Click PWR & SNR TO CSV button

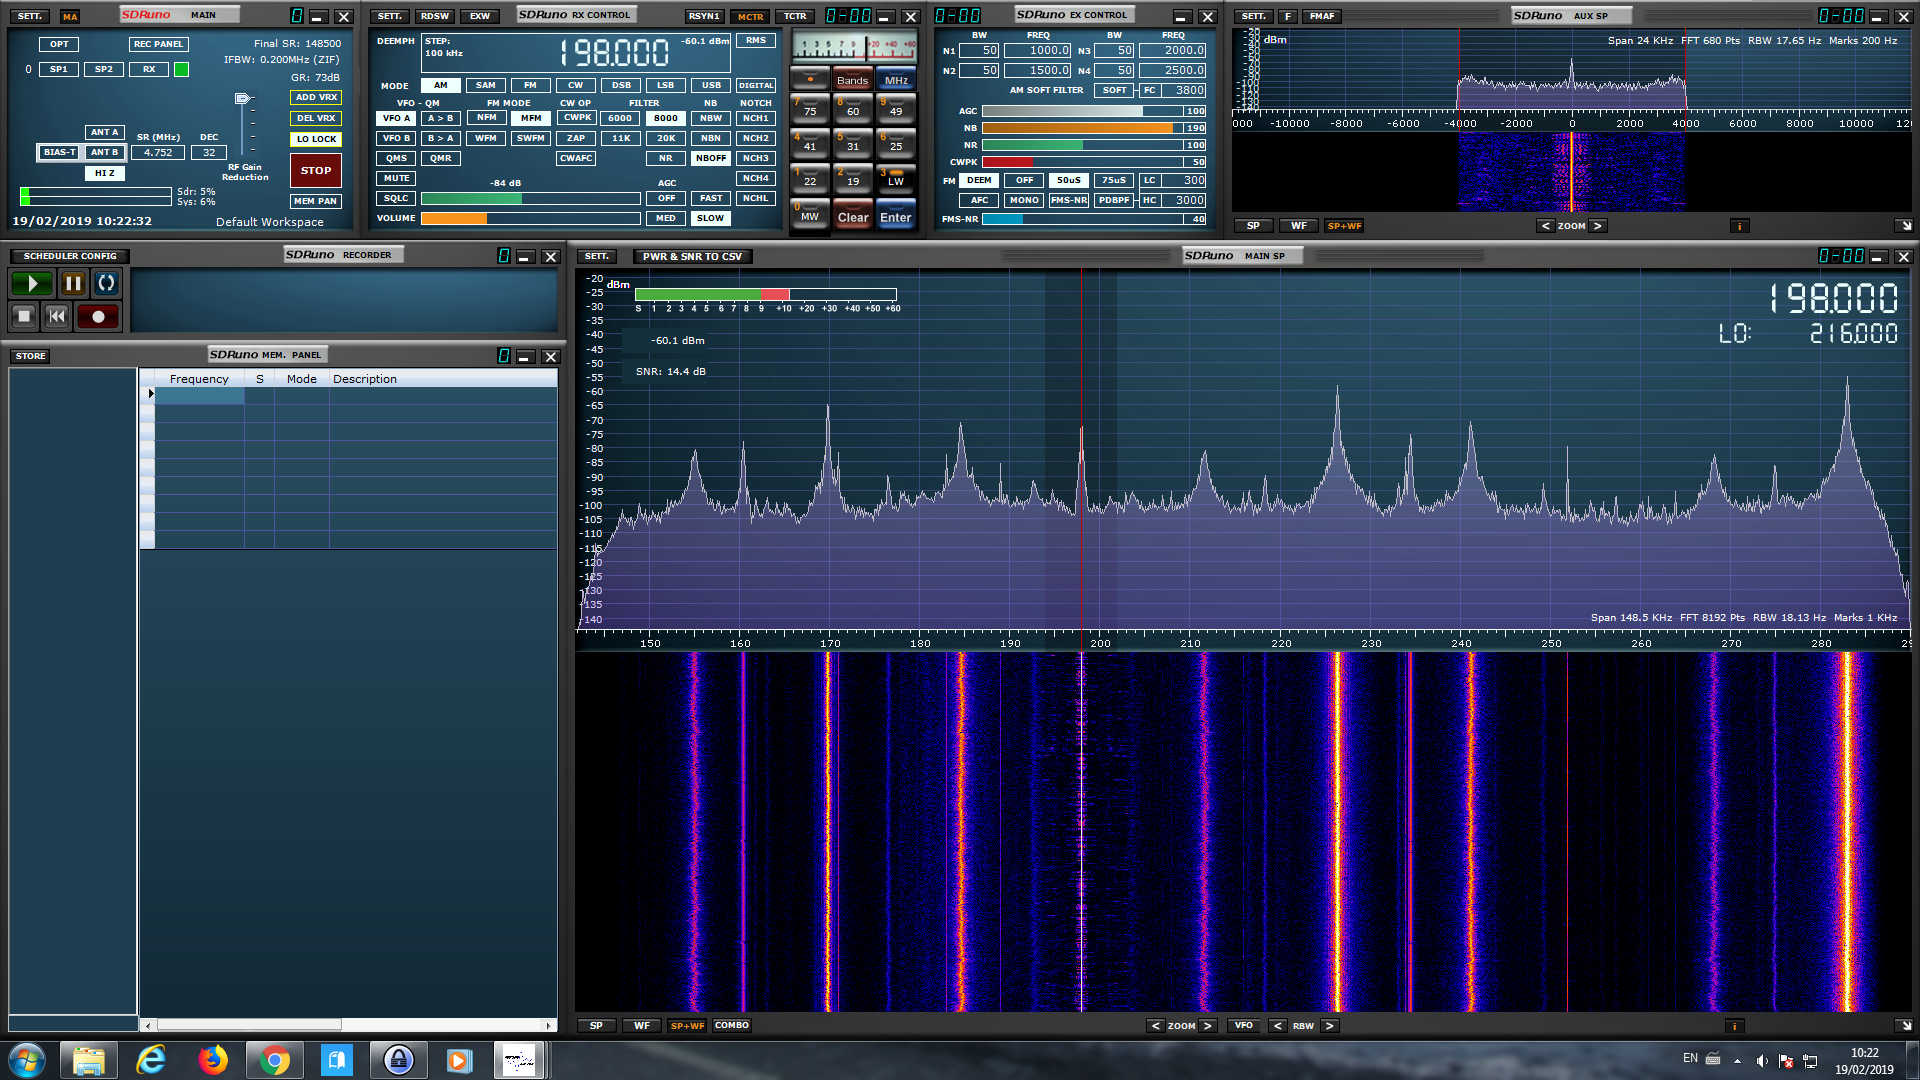pyautogui.click(x=692, y=257)
